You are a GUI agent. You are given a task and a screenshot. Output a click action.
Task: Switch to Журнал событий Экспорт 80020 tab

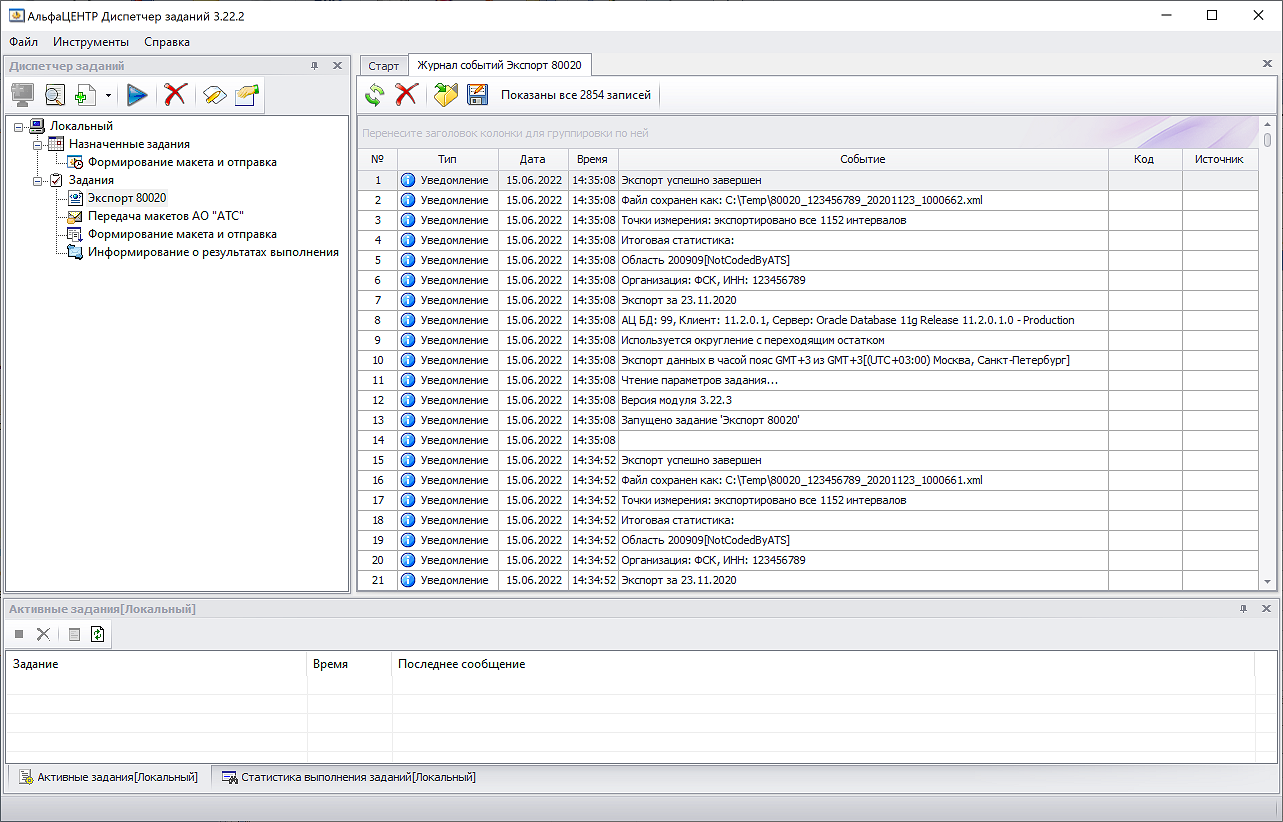[500, 65]
